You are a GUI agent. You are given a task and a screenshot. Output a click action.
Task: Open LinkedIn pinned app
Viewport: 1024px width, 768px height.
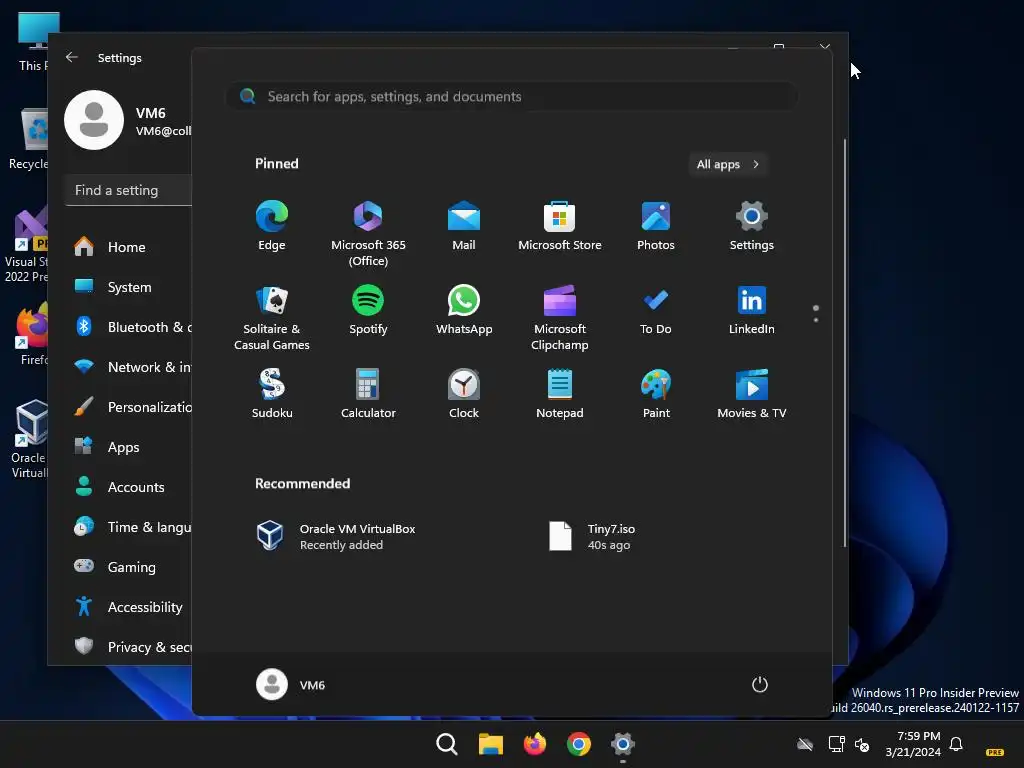752,310
